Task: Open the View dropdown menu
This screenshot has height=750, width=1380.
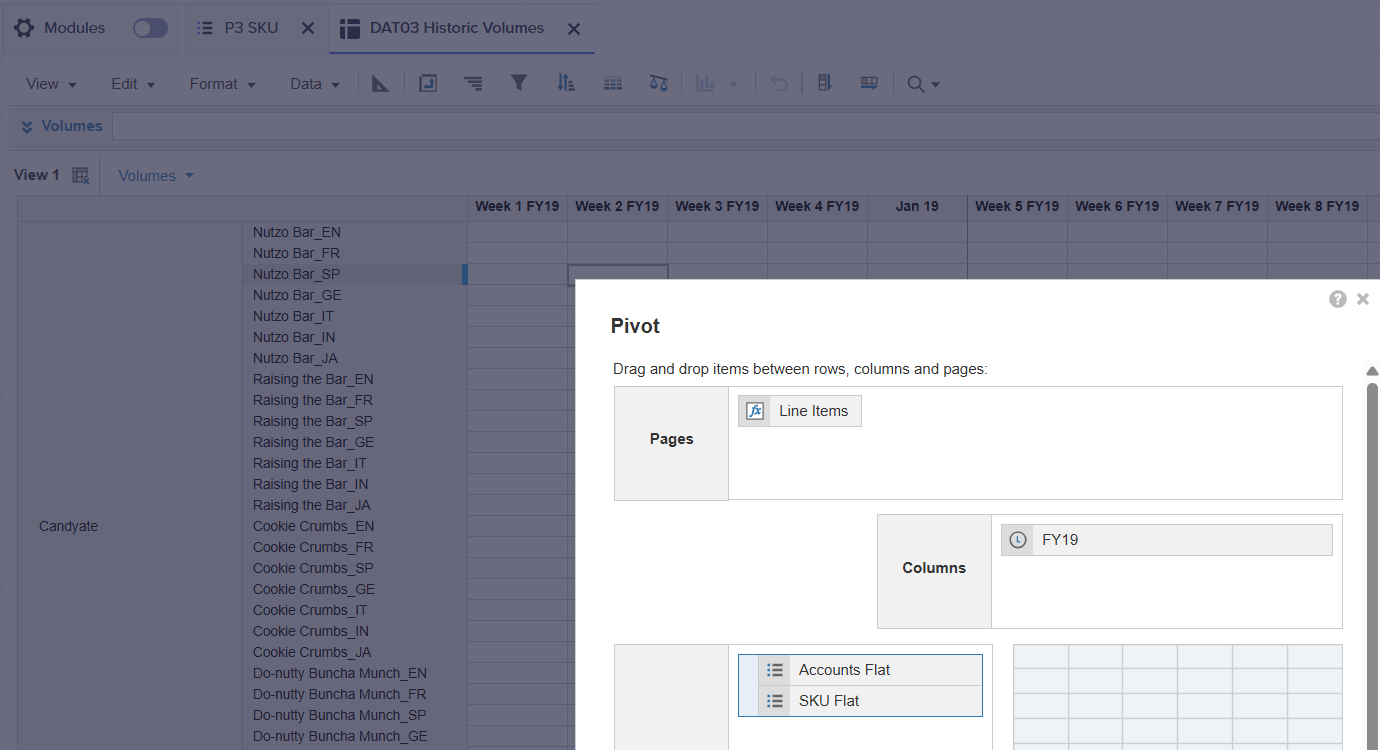Action: (51, 84)
